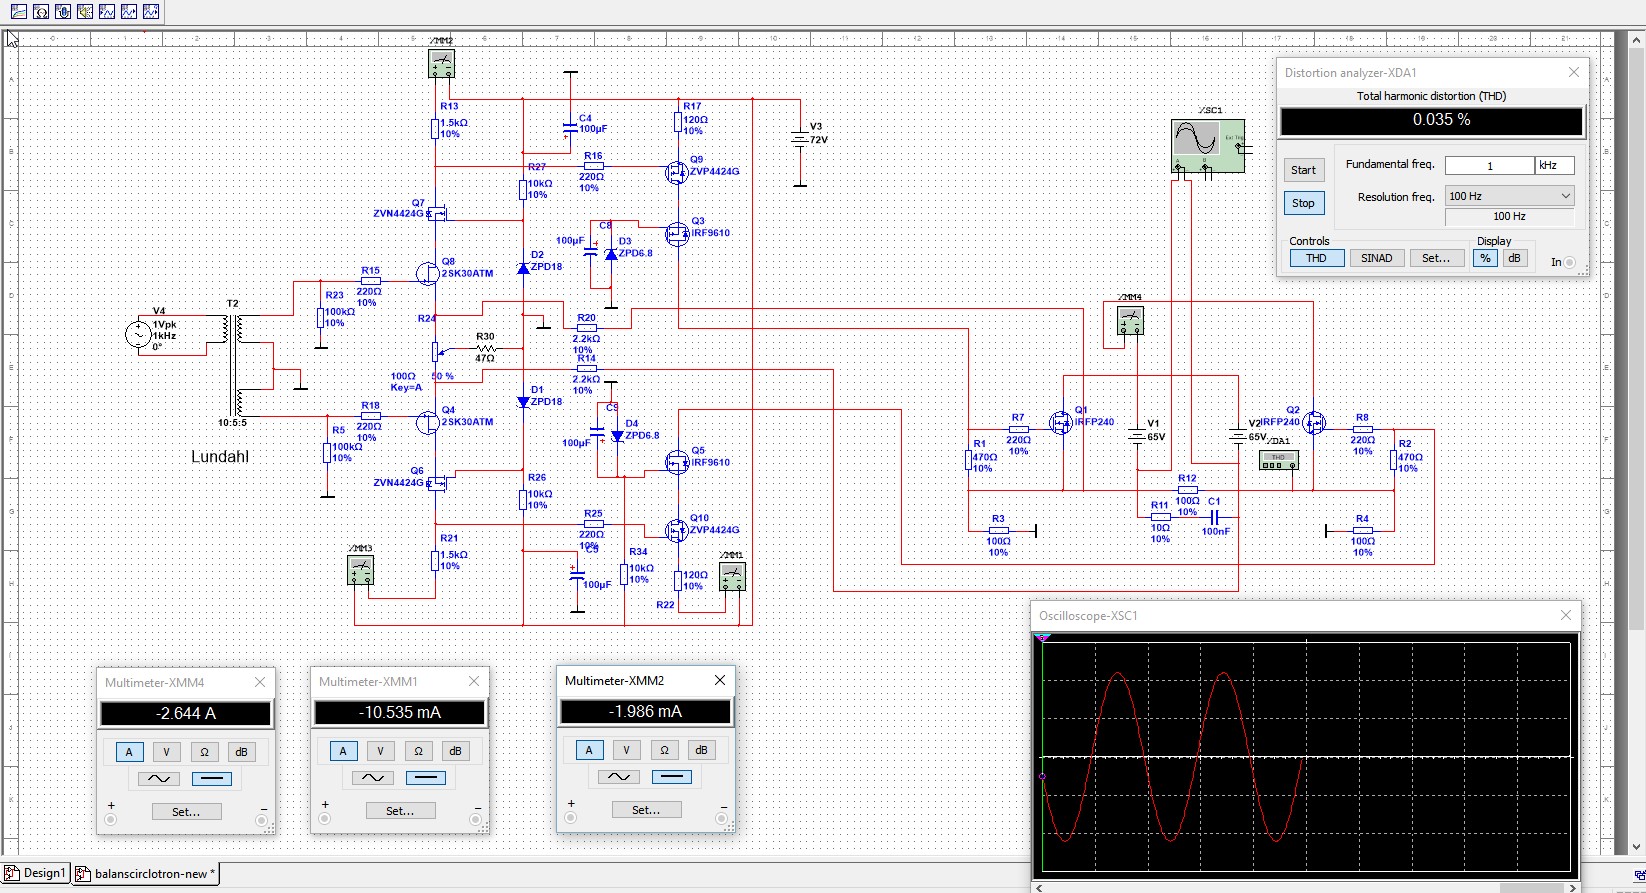Click the In terminal indicator of Distortion analyzer
The width and height of the screenshot is (1646, 893).
click(x=1569, y=263)
